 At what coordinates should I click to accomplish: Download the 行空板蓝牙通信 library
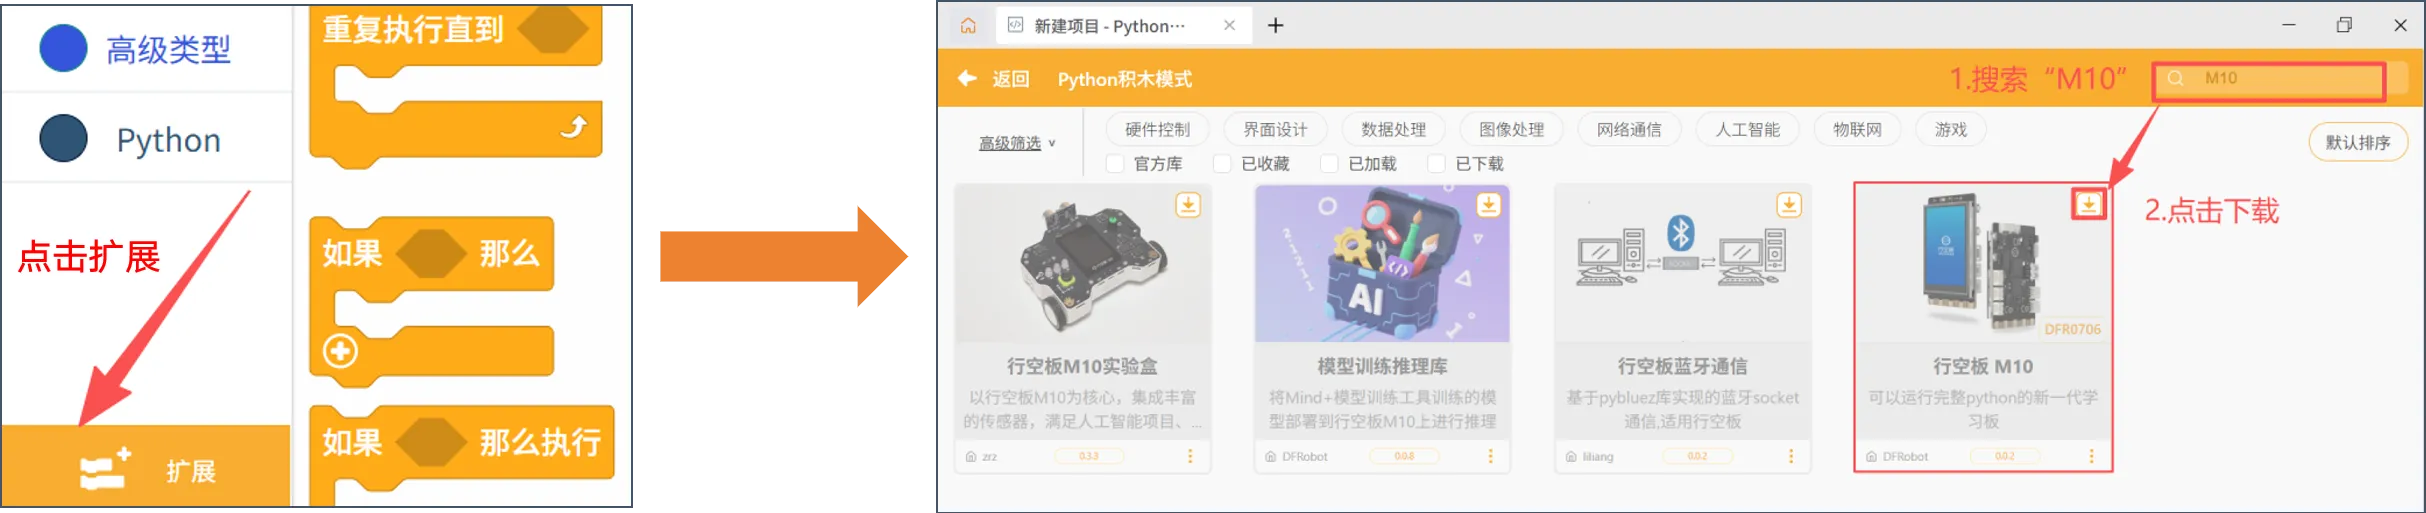tap(1788, 205)
